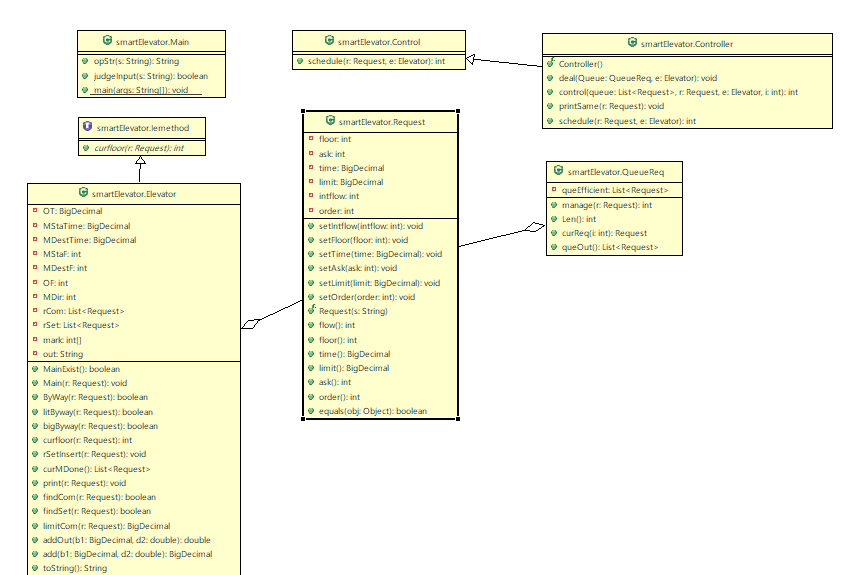Select the time: BigDecimal field in Request
Image resolution: width=853 pixels, height=575 pixels.
point(351,168)
